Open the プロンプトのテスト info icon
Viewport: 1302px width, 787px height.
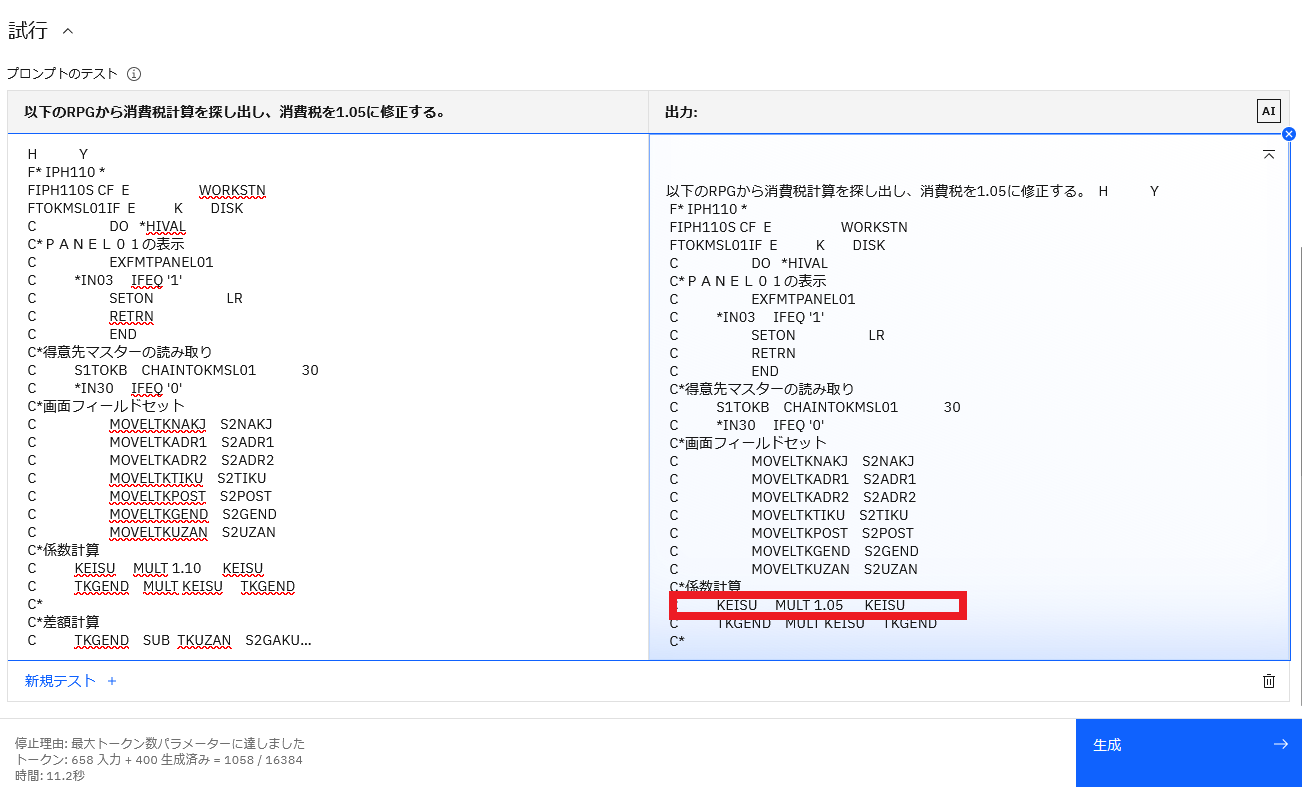click(x=134, y=74)
